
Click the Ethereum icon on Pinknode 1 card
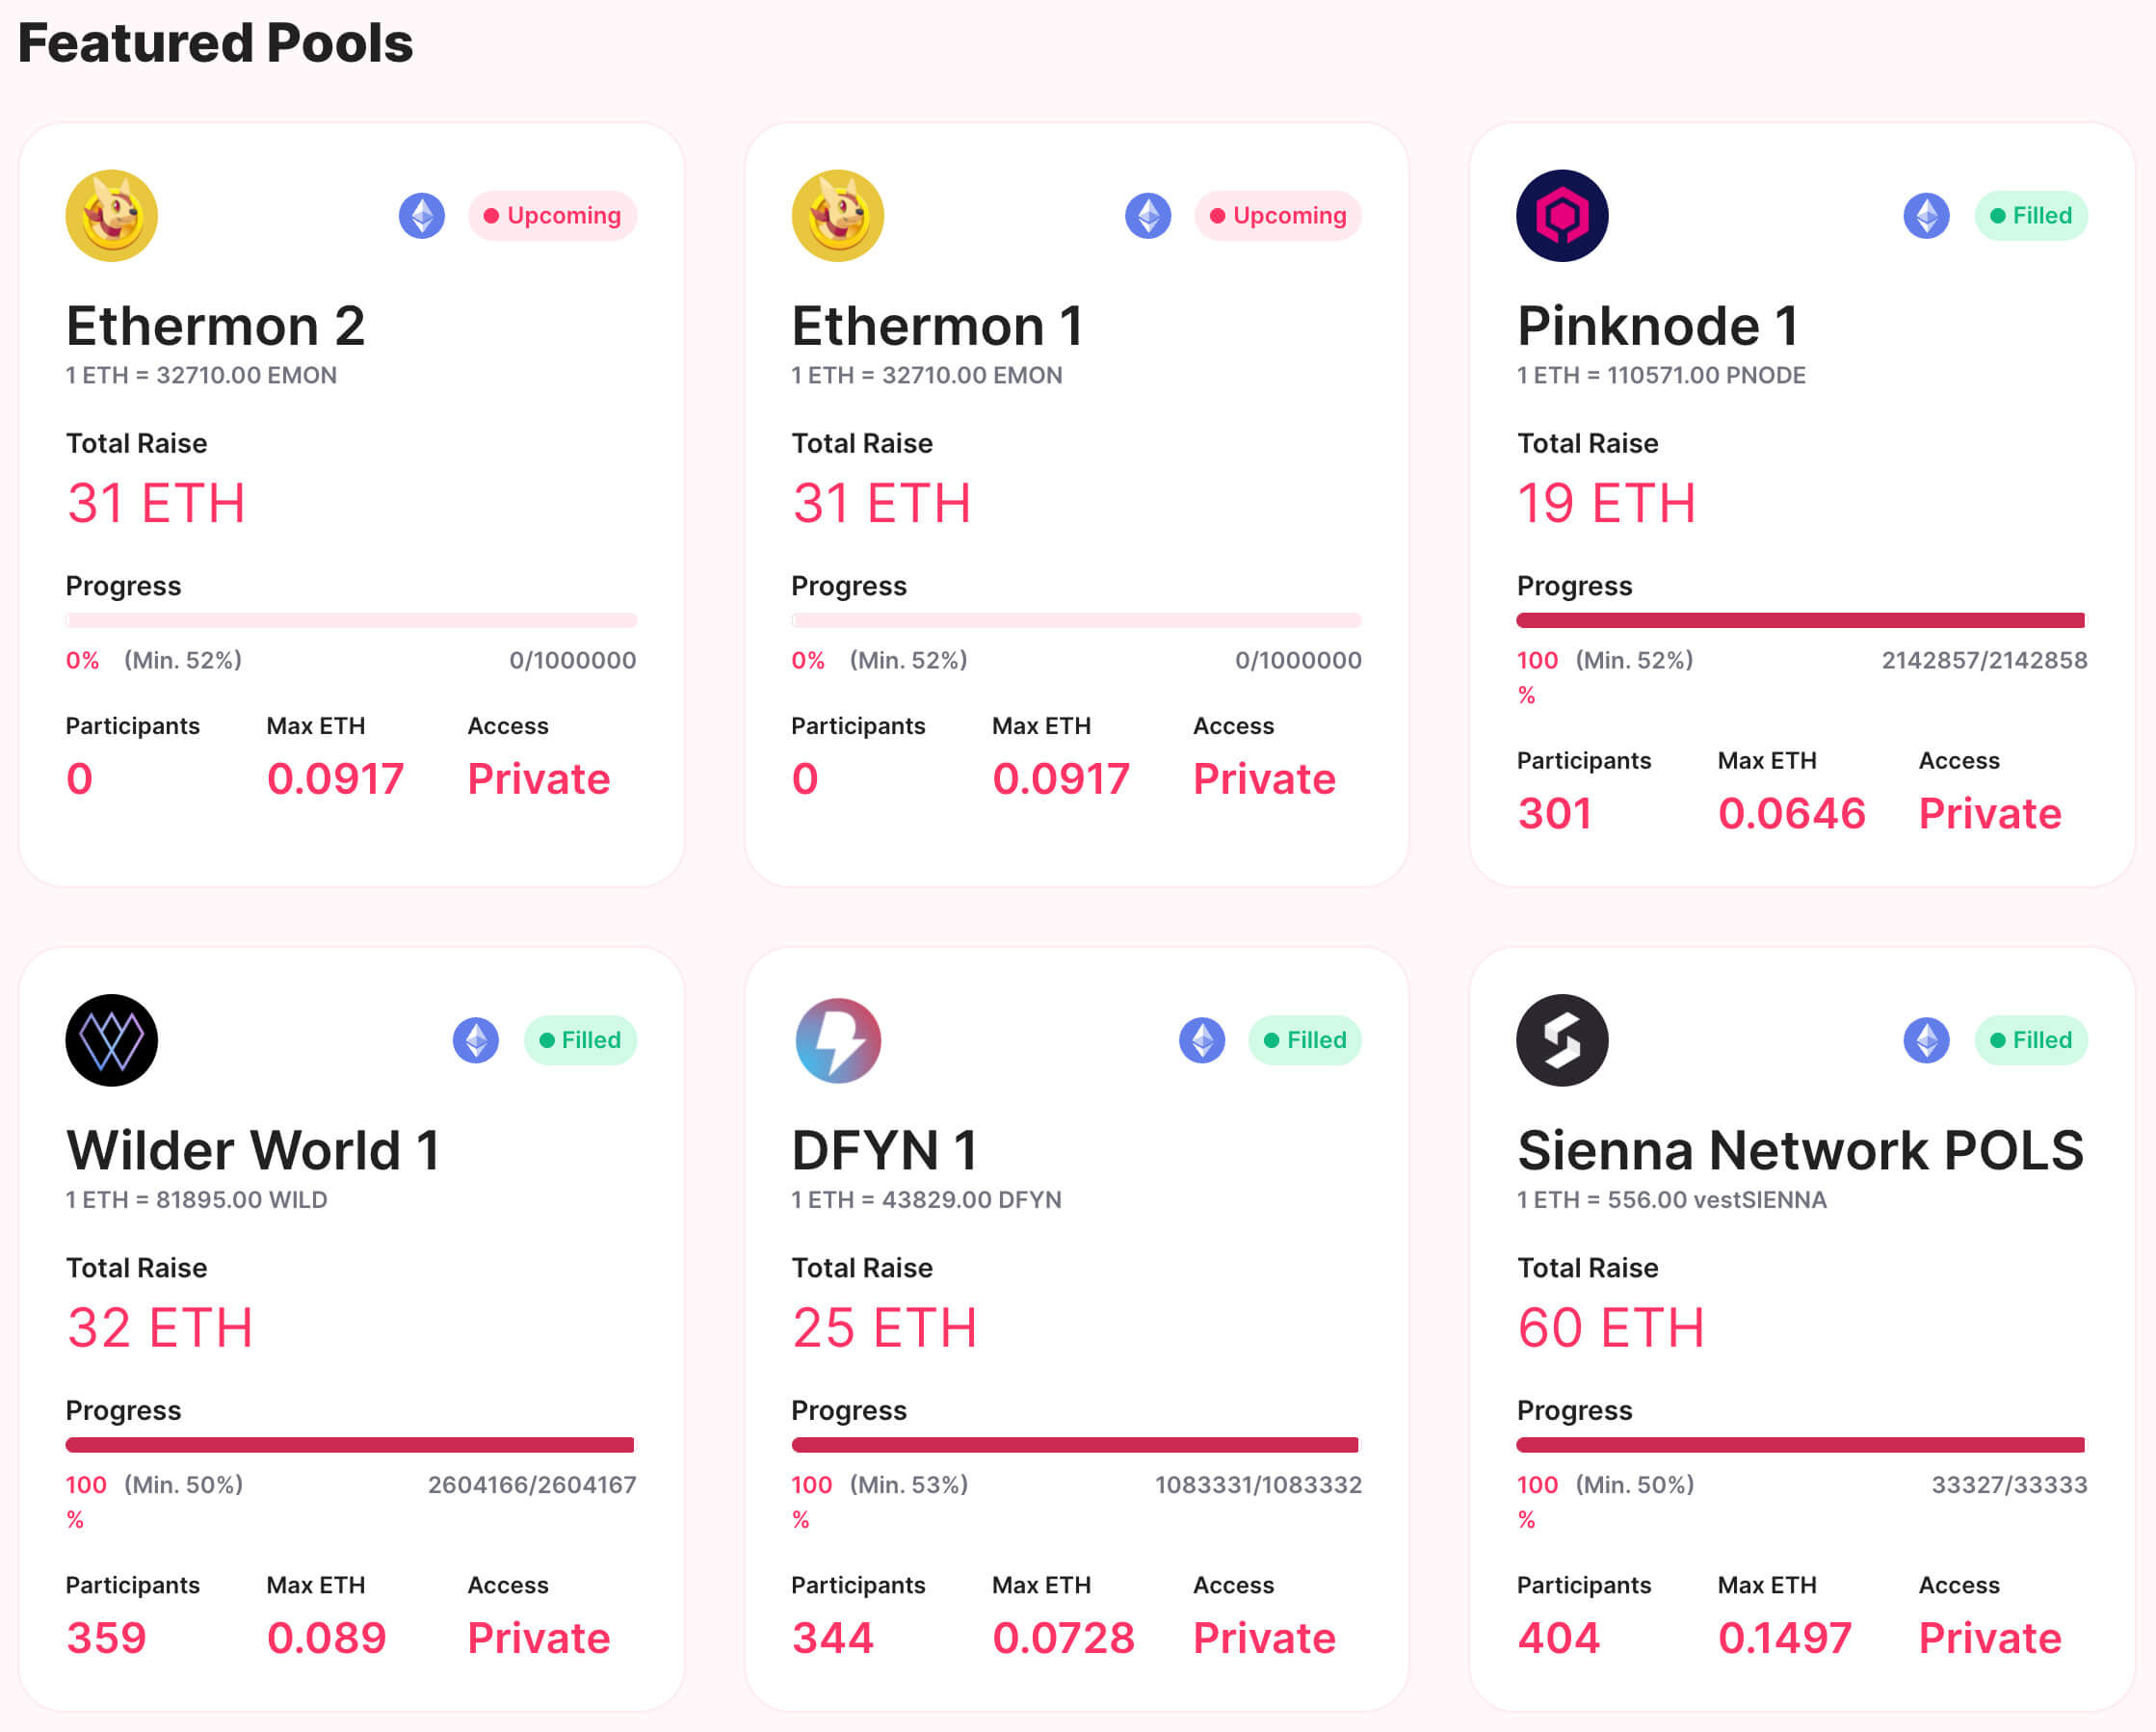[1926, 215]
